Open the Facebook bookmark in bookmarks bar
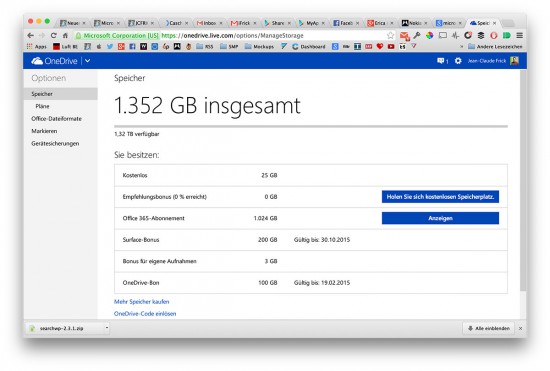This screenshot has height=371, width=550. 132,46
